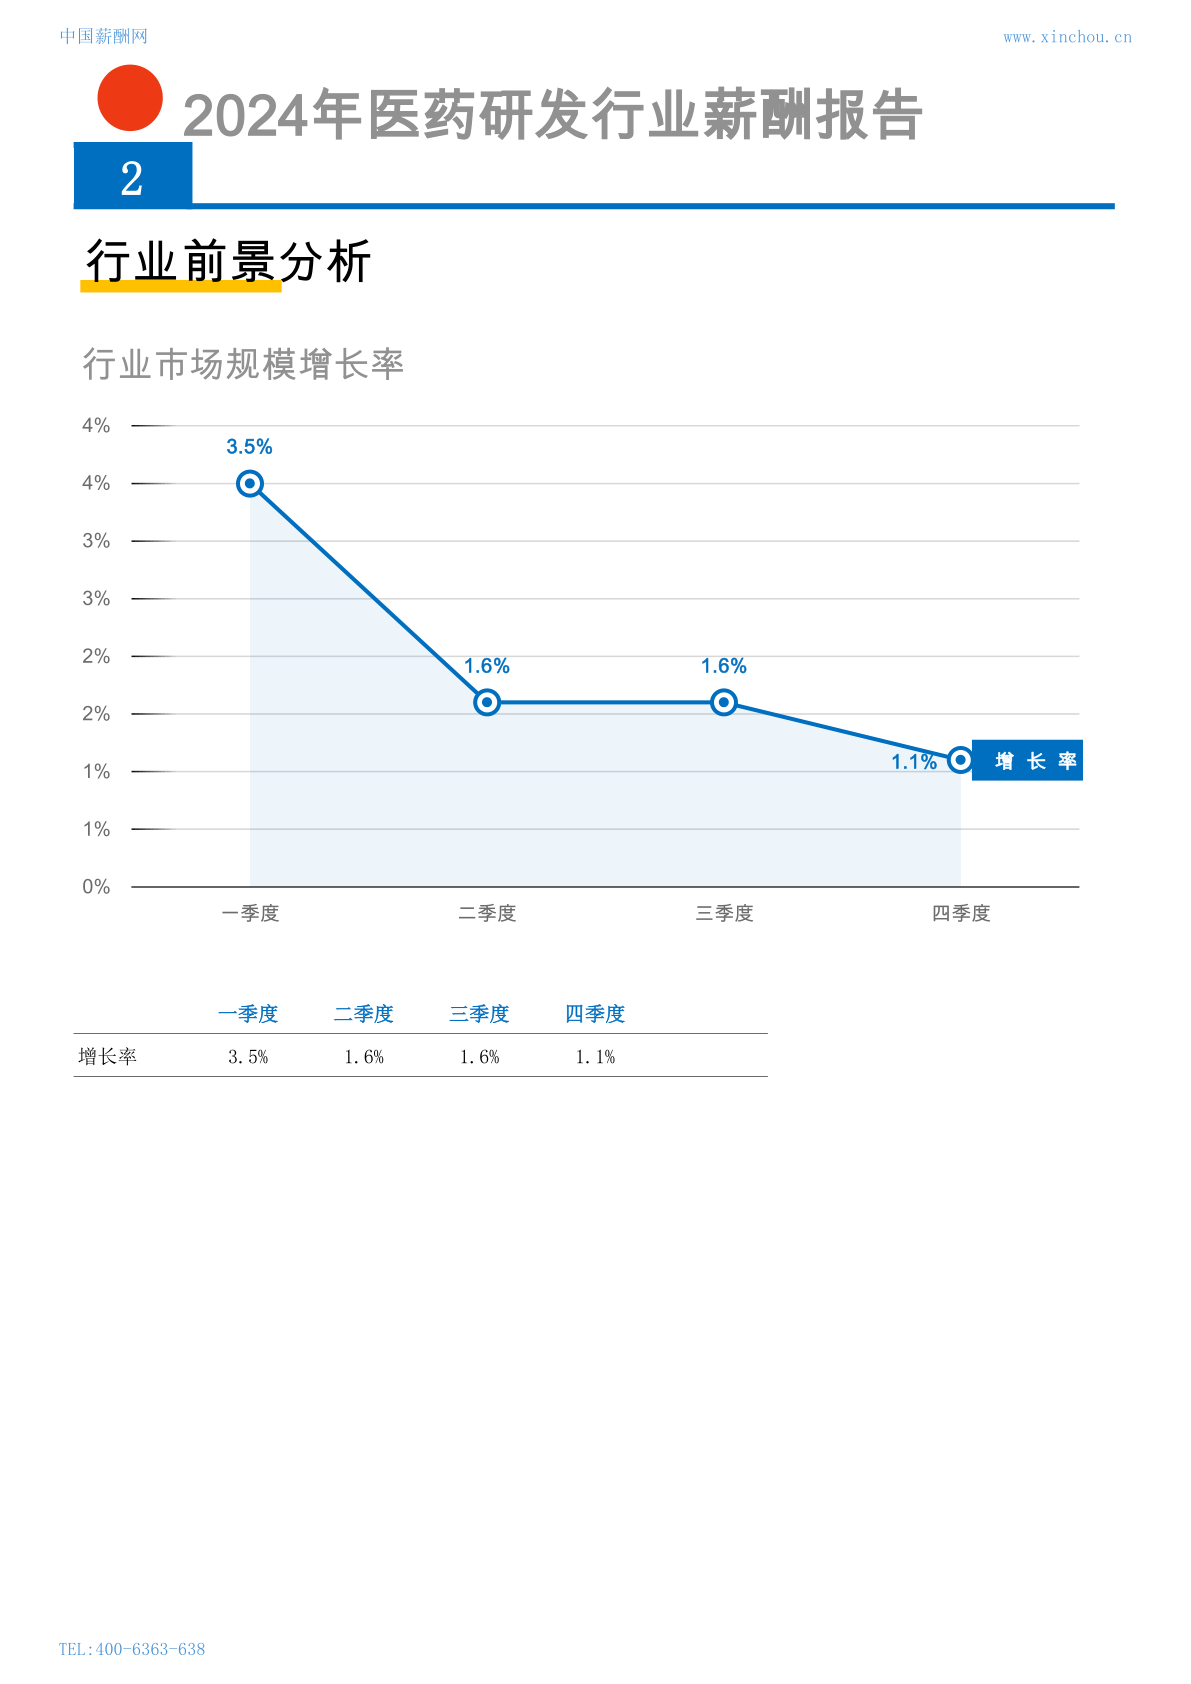The image size is (1191, 1684).
Task: Click the 2024年医药研发行业薪酬报告 page title
Action: 552,115
